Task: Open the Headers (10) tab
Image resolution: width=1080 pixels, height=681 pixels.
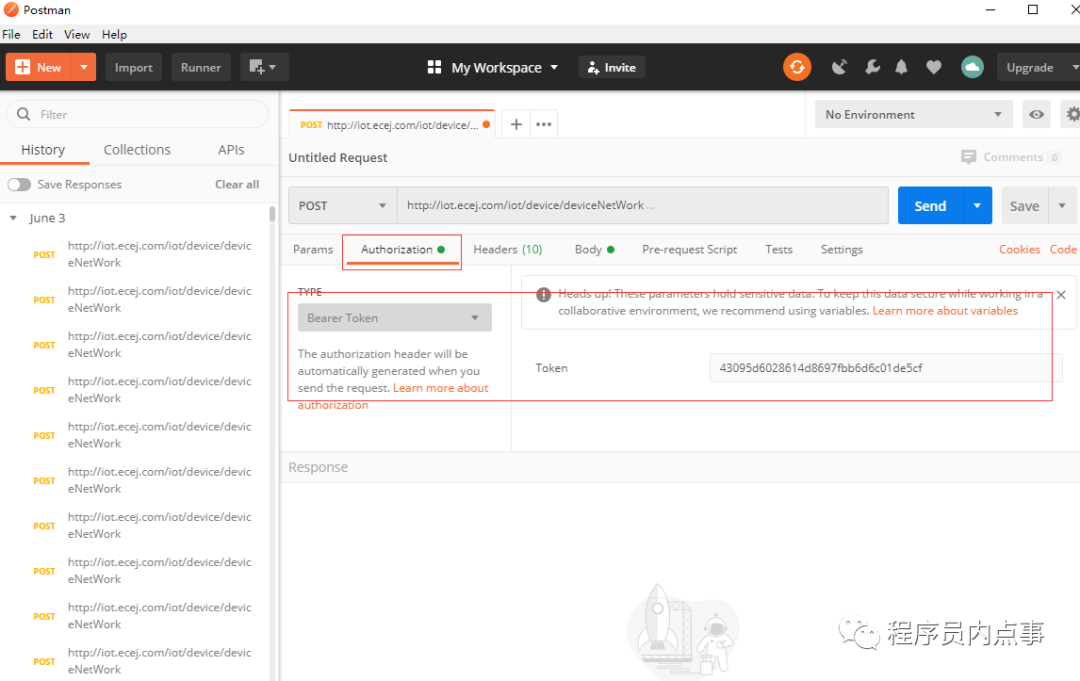Action: click(508, 249)
